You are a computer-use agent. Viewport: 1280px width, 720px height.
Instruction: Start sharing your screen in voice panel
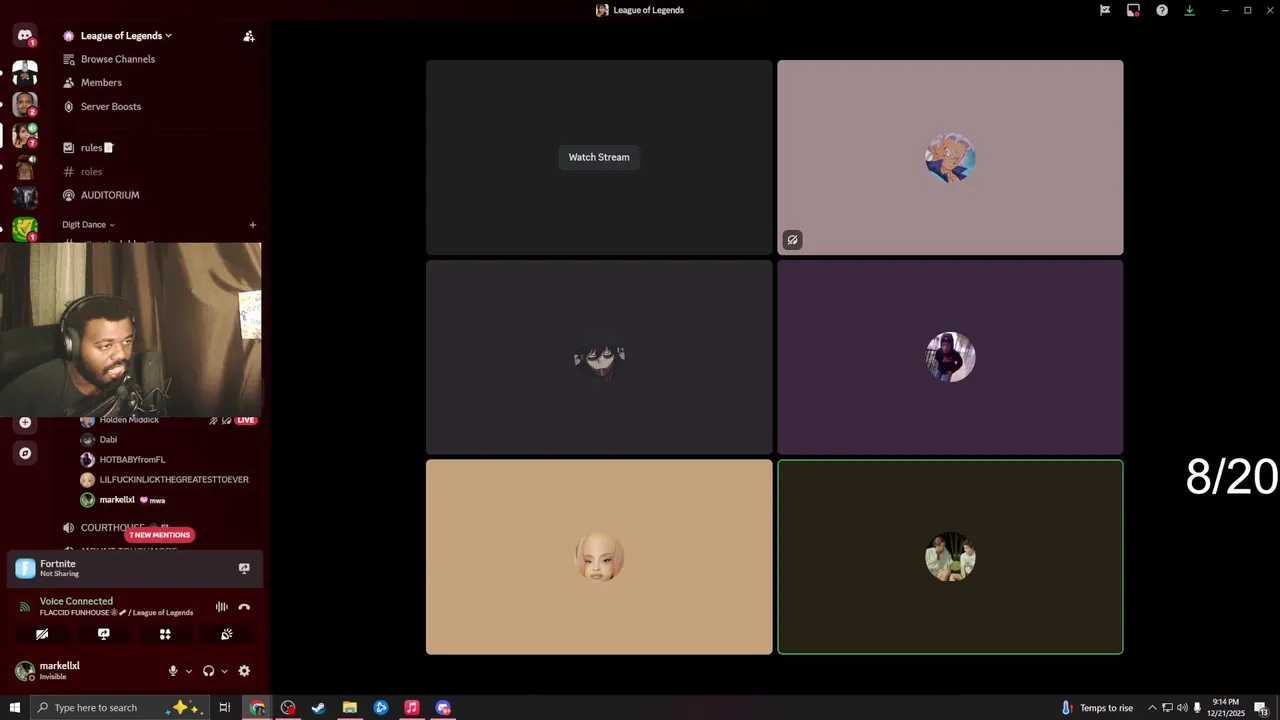[103, 634]
